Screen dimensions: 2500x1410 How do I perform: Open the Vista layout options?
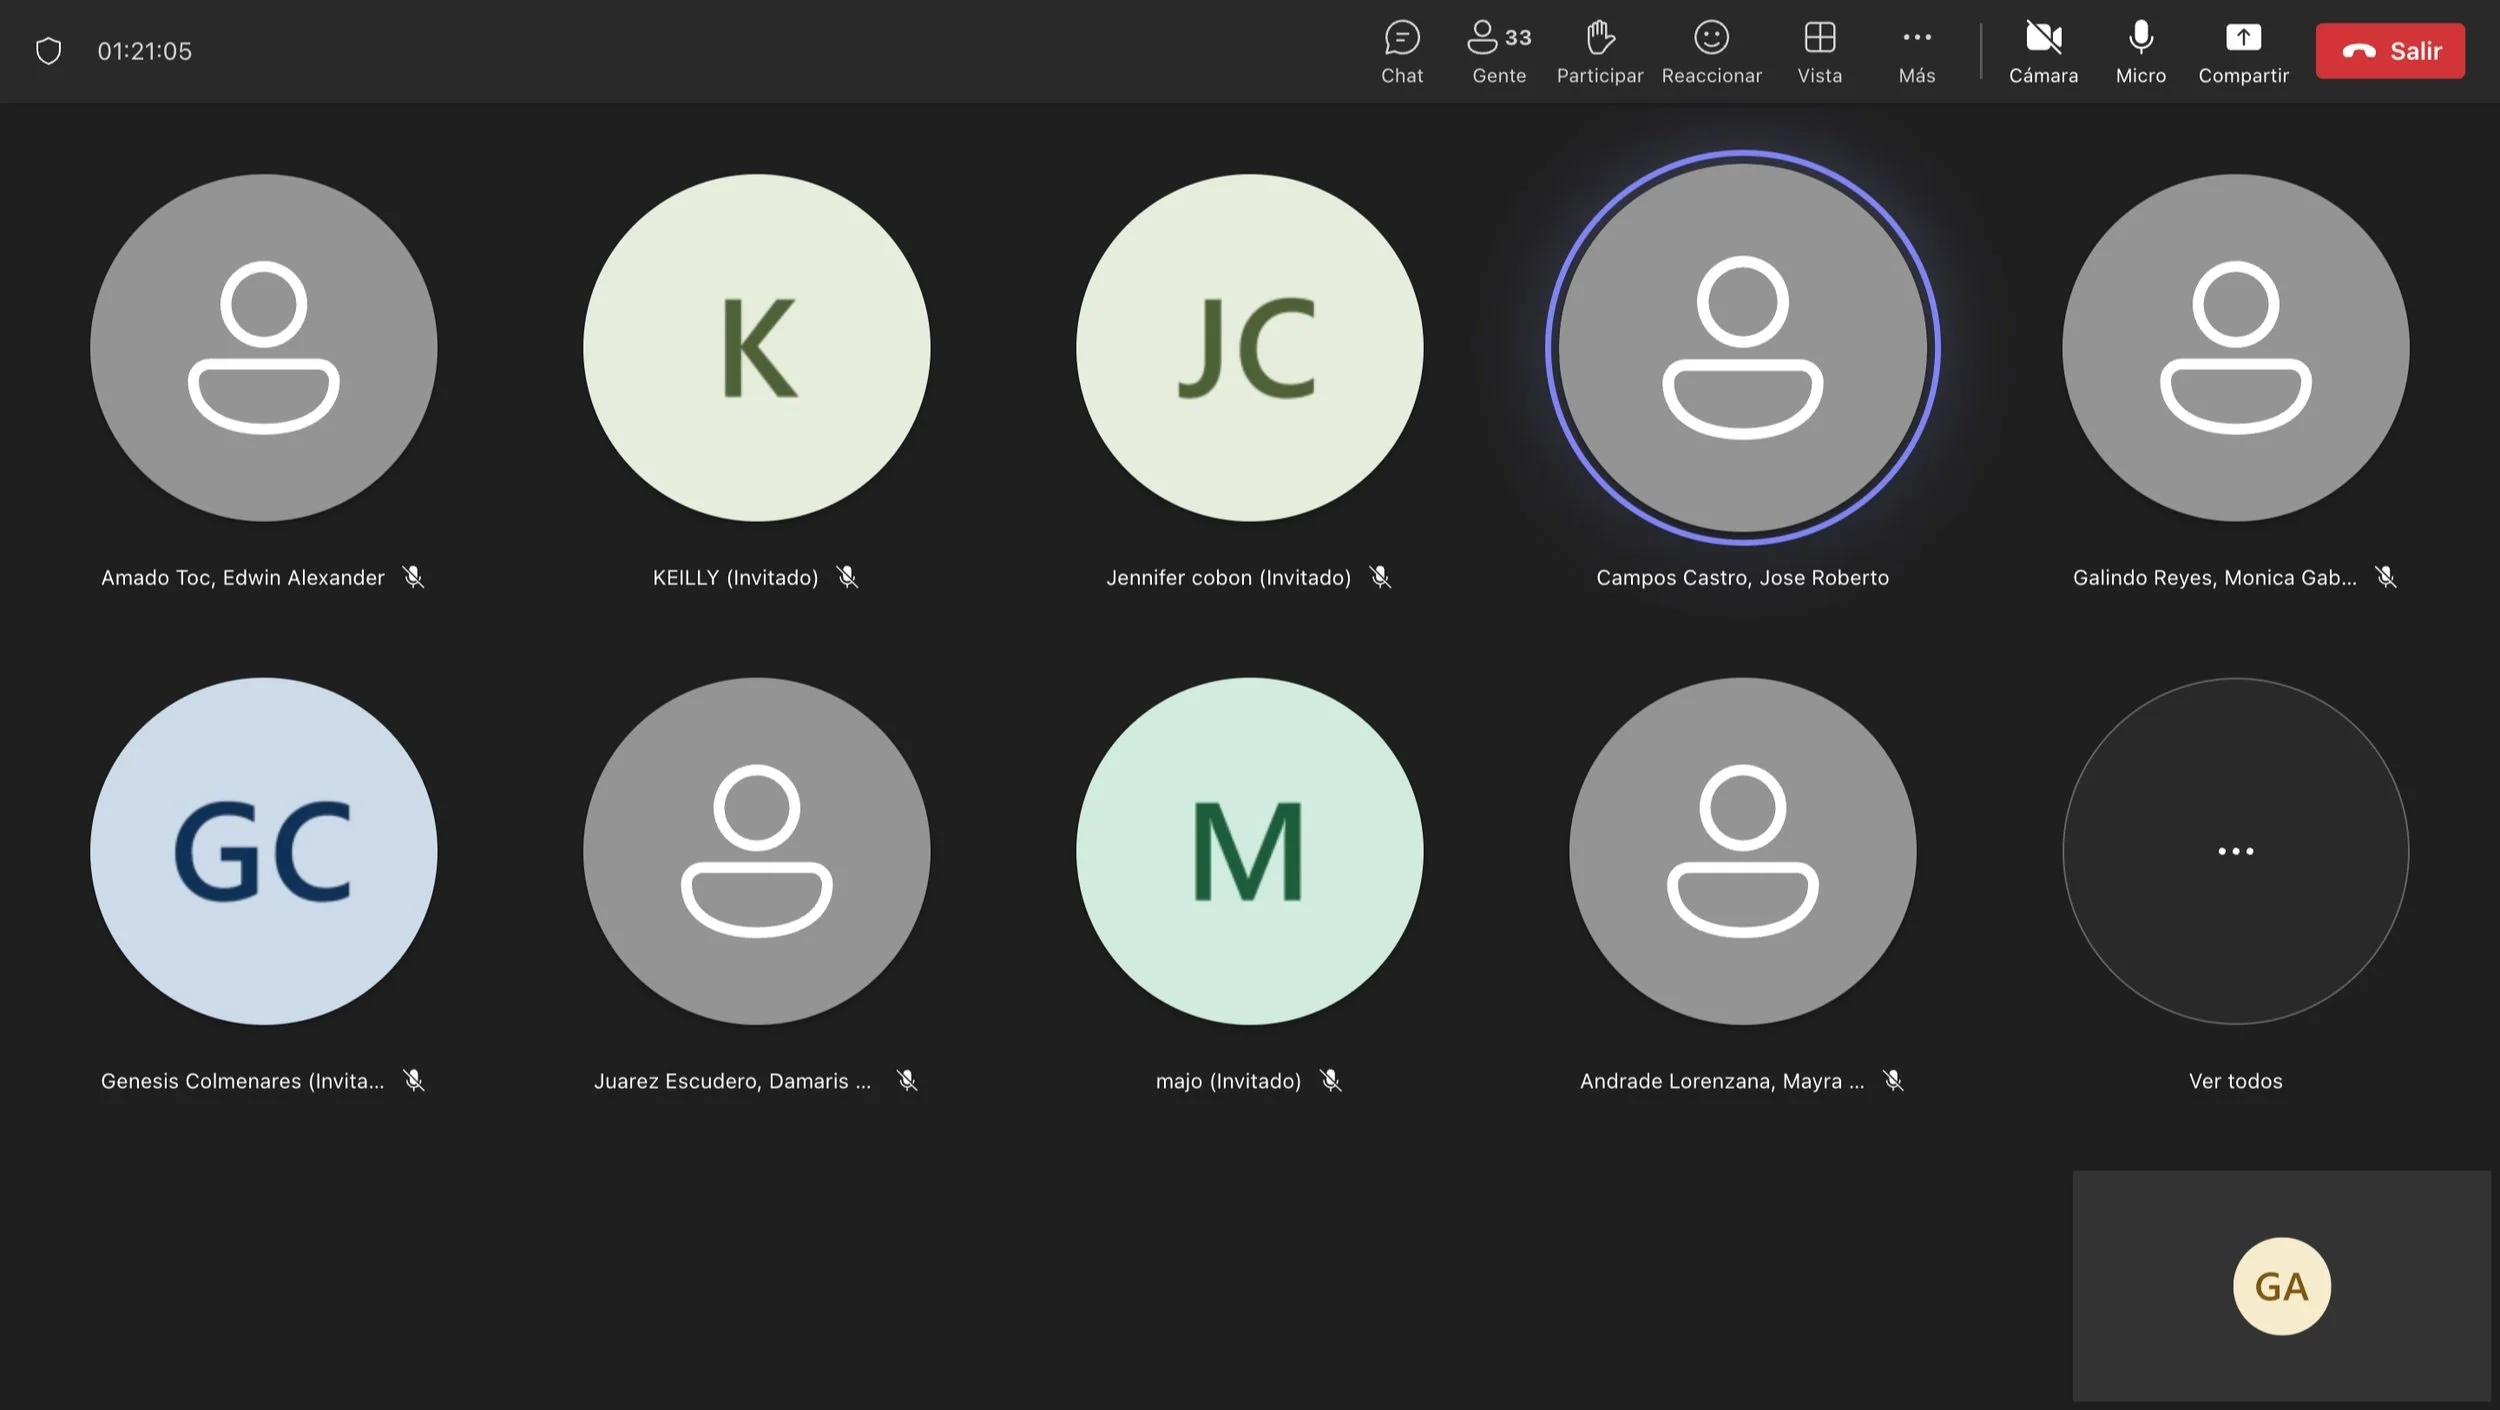(1819, 50)
